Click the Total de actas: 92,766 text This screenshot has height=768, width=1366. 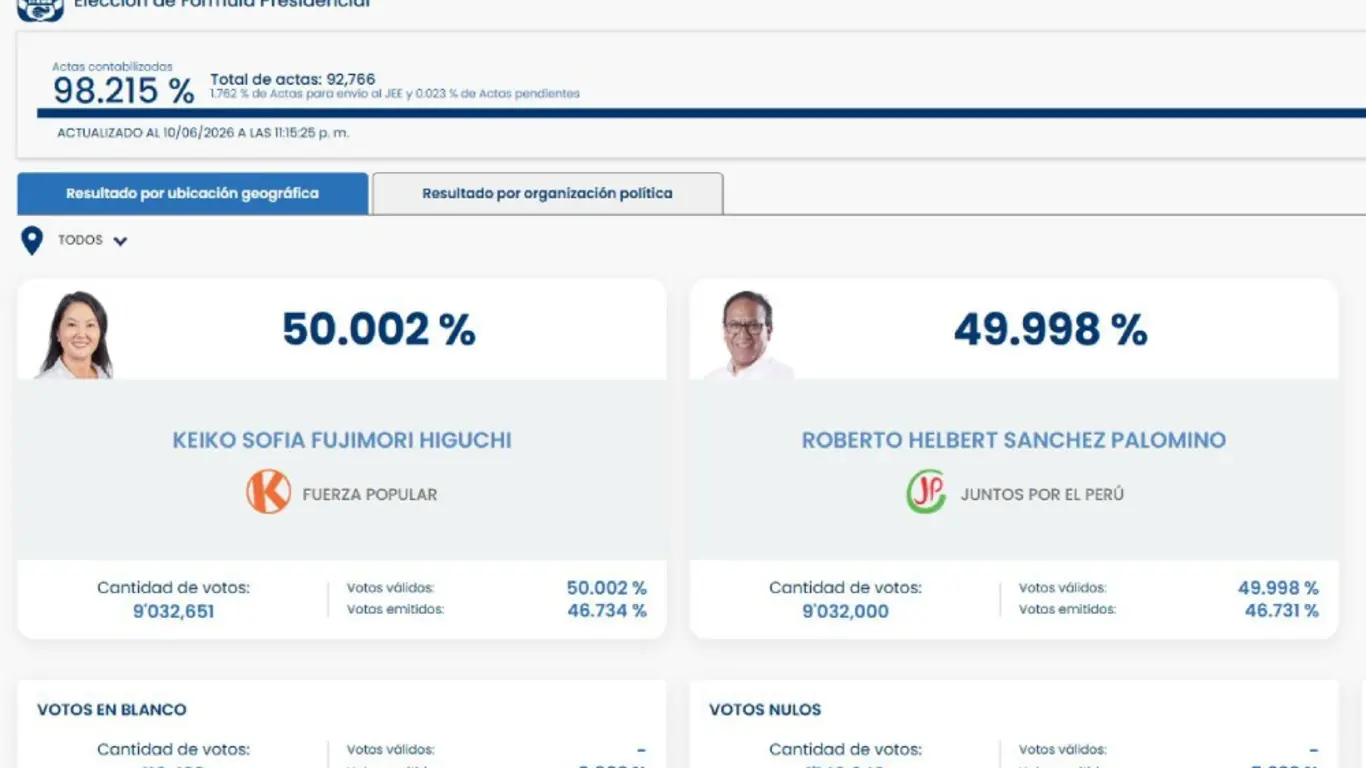293,79
